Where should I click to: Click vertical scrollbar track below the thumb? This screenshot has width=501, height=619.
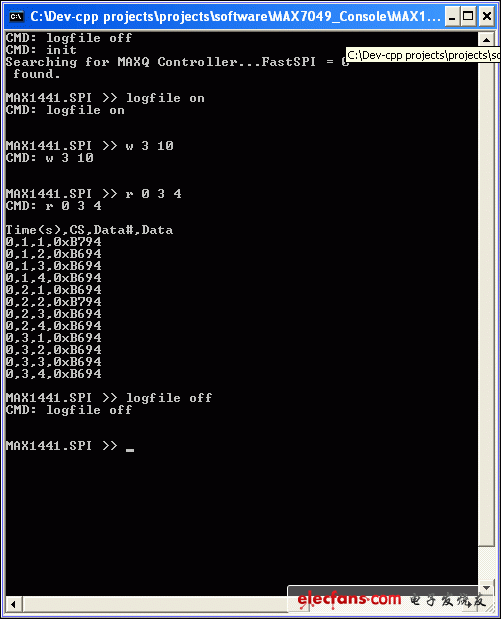click(x=486, y=563)
